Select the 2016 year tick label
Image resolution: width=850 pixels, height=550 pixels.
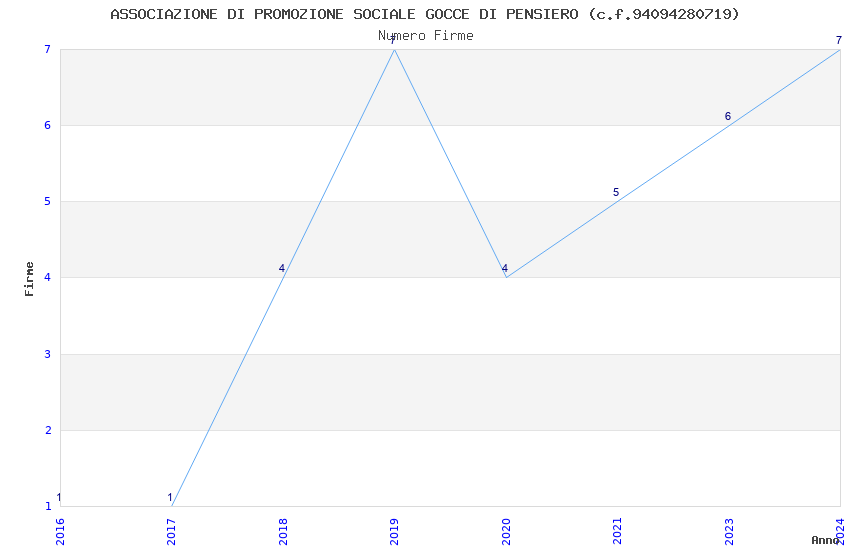pos(60,532)
